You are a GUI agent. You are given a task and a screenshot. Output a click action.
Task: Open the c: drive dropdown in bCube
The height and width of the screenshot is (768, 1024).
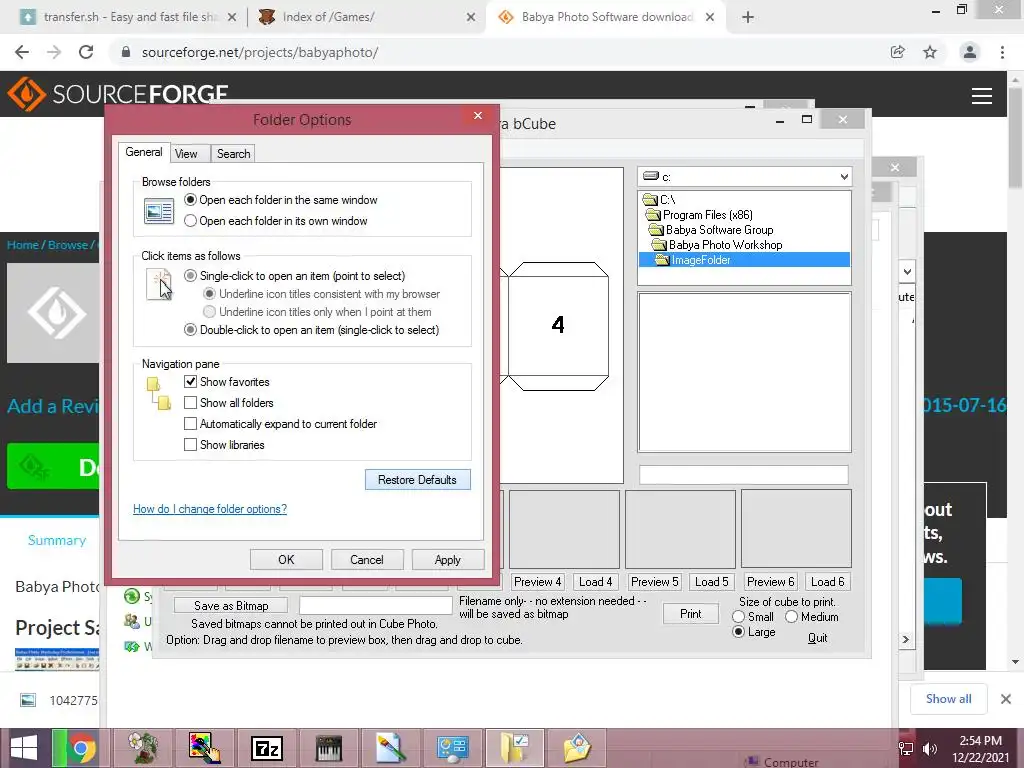point(844,176)
